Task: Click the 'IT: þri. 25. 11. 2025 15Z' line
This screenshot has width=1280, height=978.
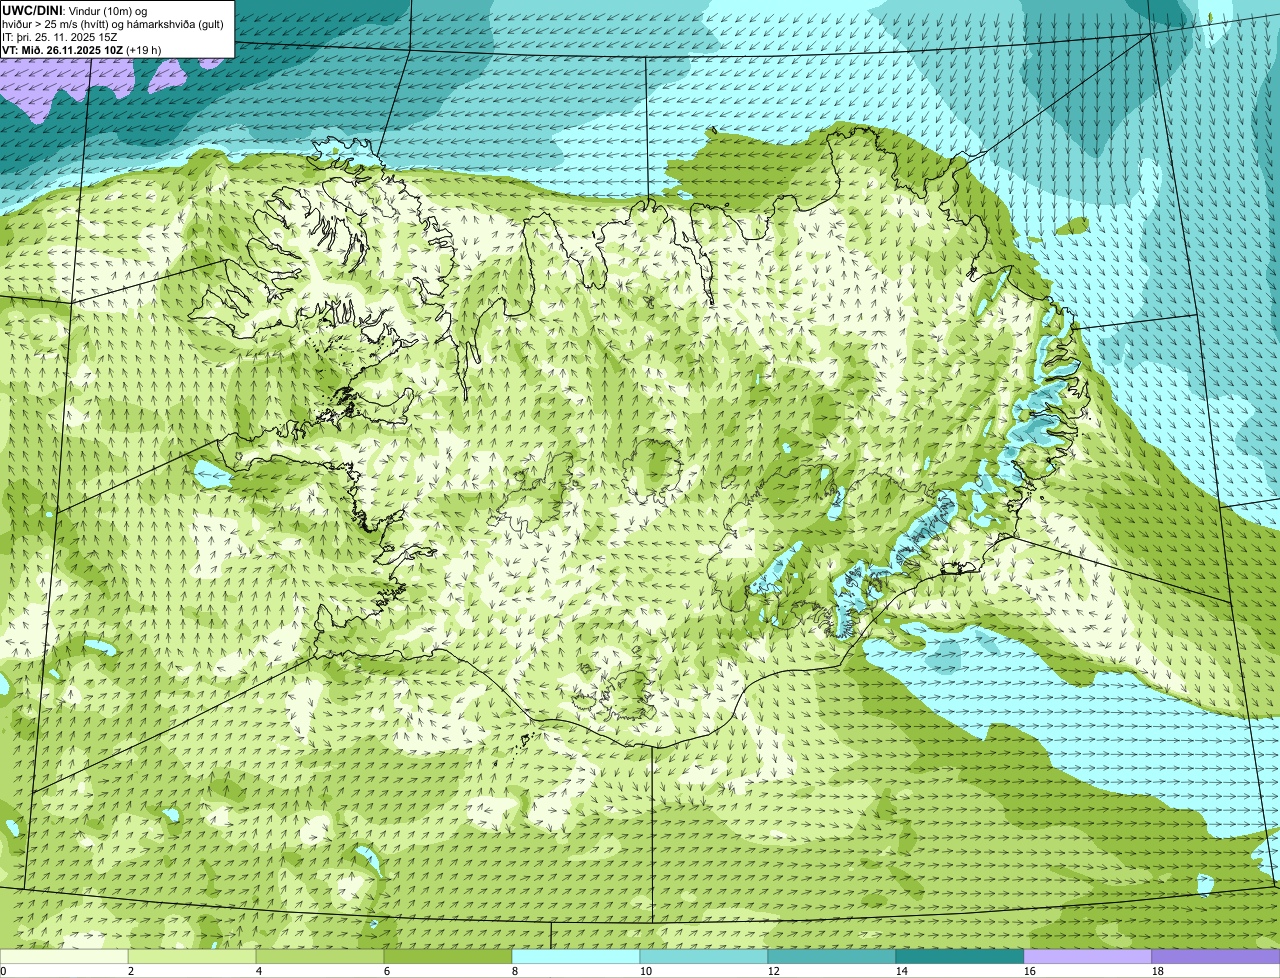Action: (x=62, y=37)
